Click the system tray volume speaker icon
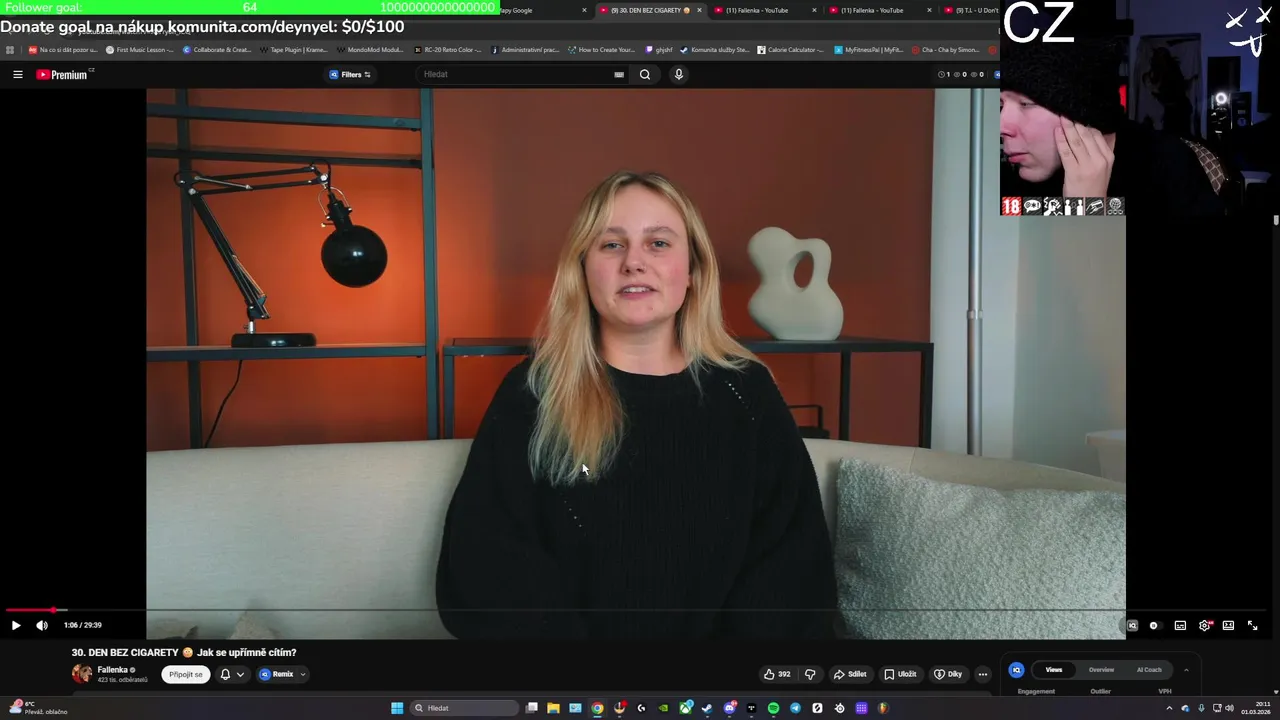Image resolution: width=1280 pixels, height=720 pixels. coord(1229,708)
